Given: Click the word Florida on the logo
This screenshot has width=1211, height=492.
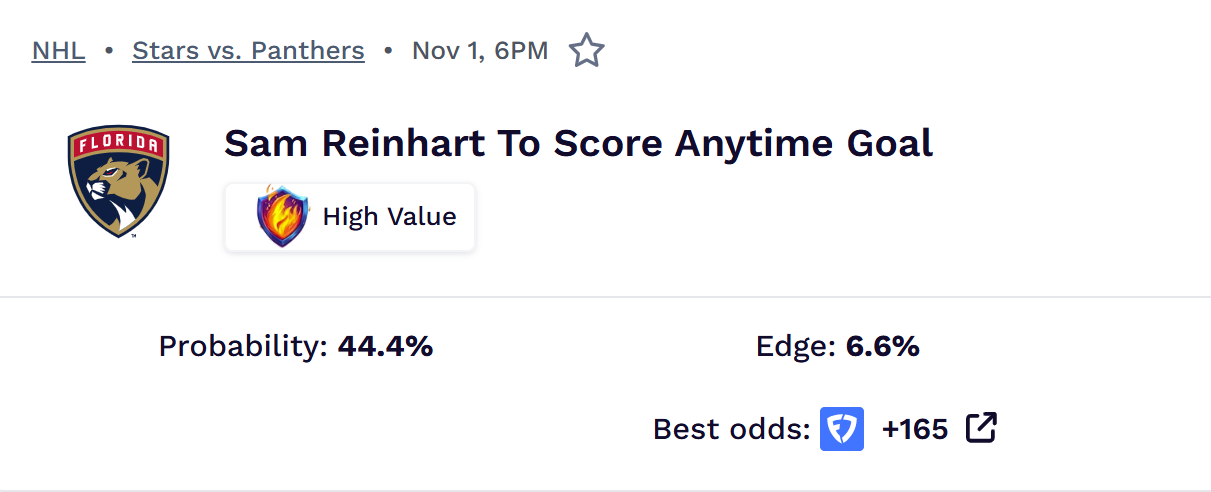Looking at the screenshot, I should point(119,141).
